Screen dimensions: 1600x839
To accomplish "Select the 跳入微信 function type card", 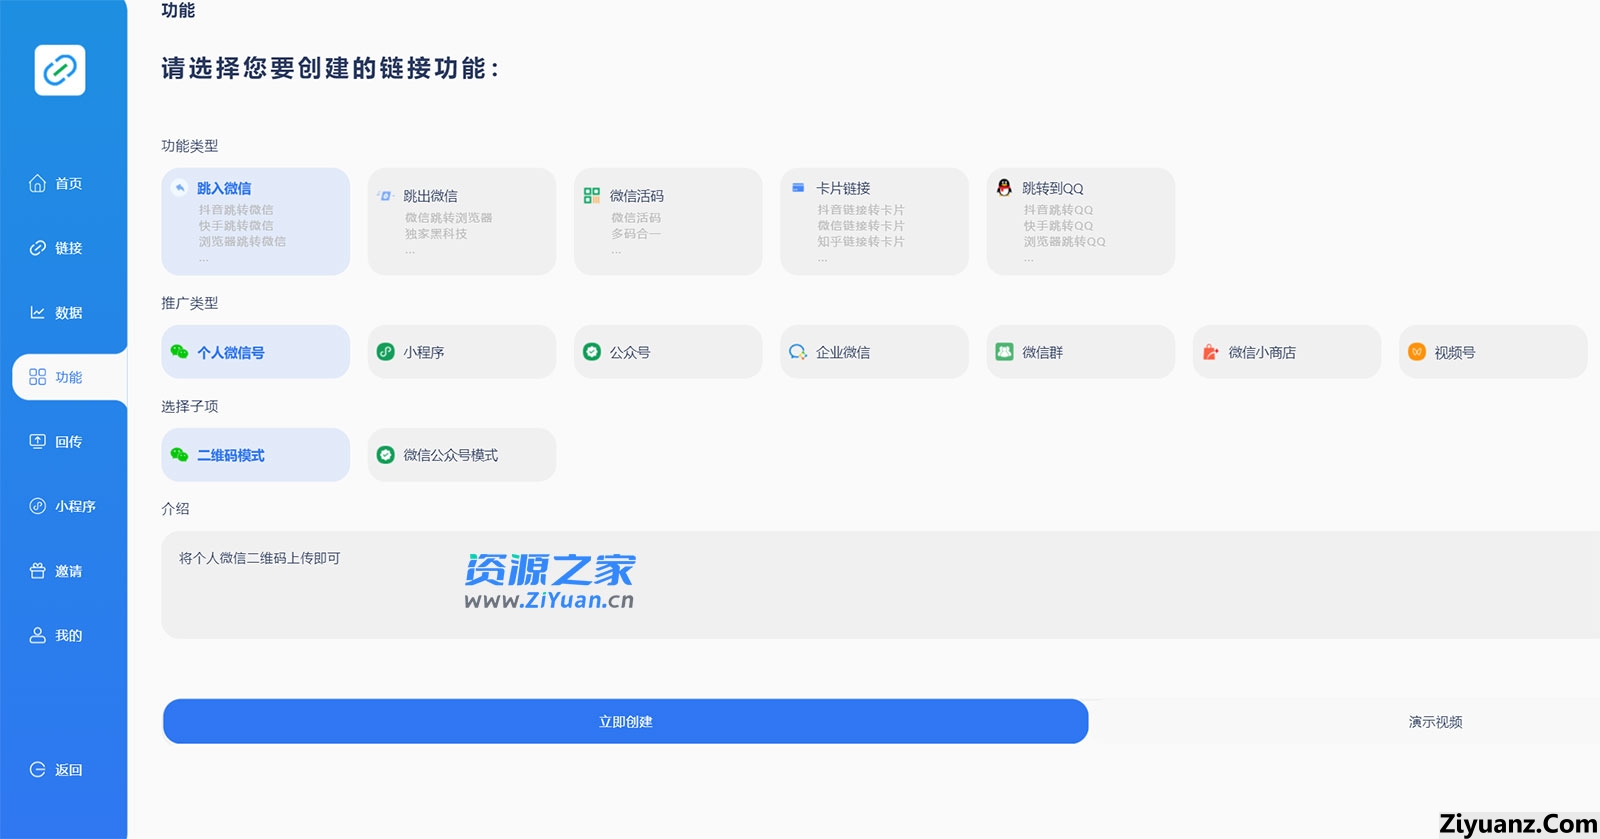I will click(x=256, y=221).
